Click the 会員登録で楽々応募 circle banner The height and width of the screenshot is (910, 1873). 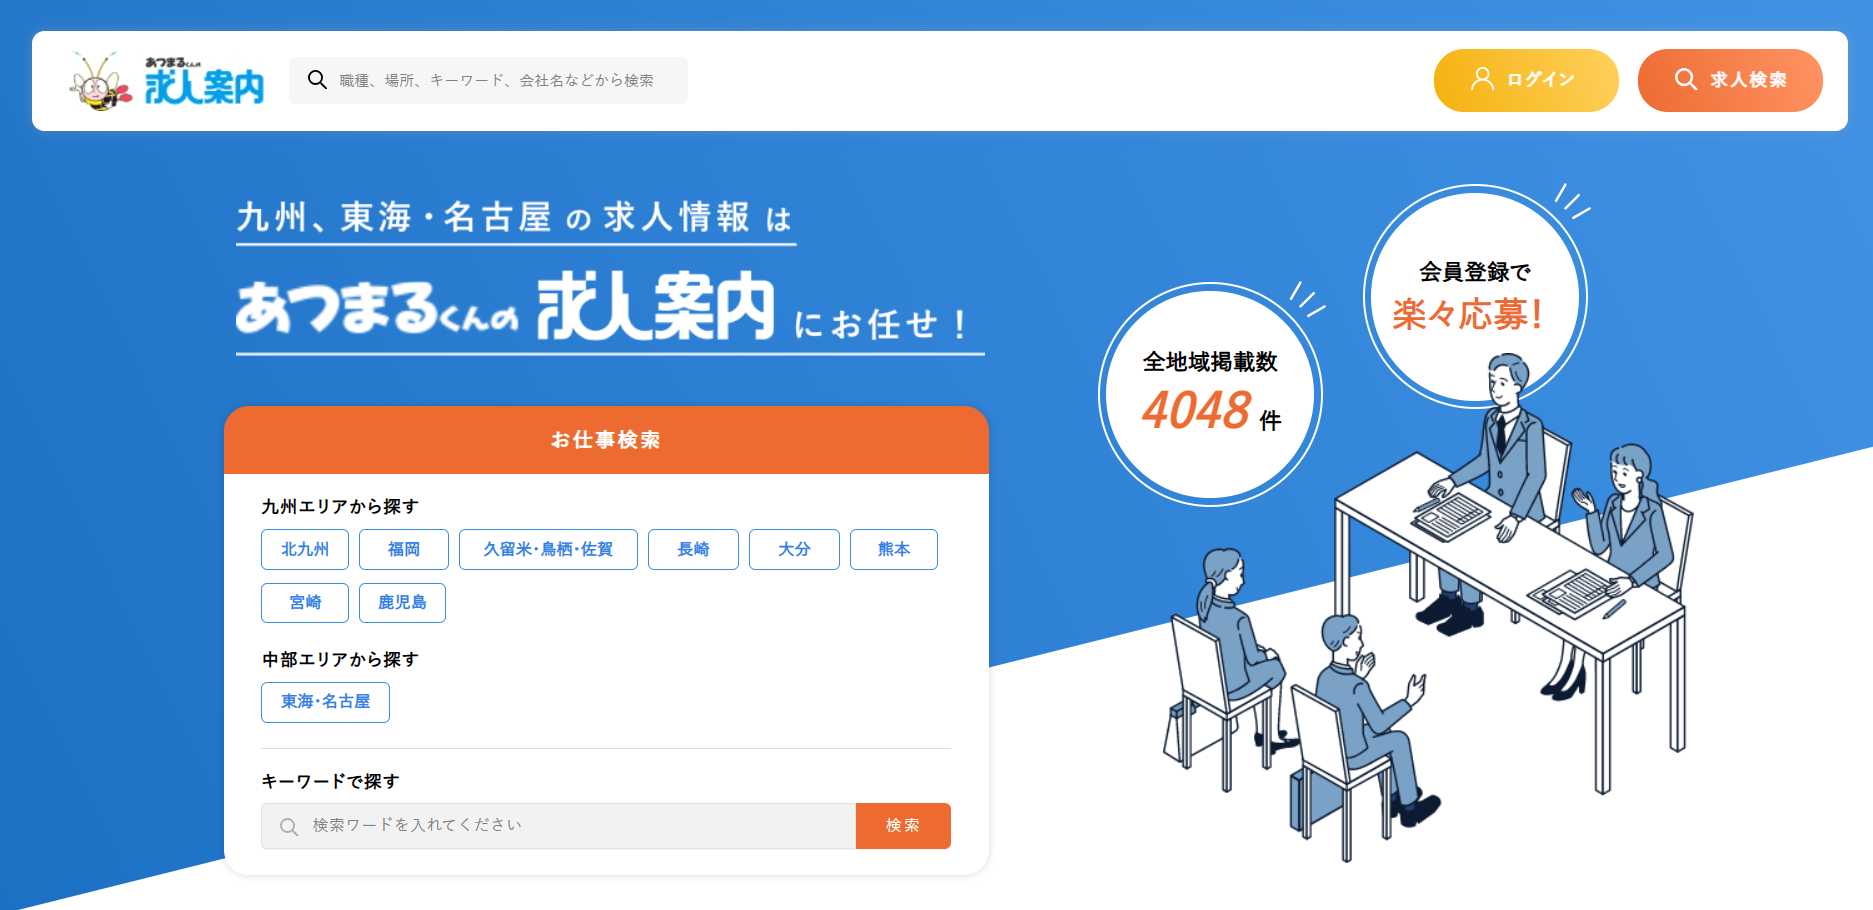pyautogui.click(x=1475, y=296)
